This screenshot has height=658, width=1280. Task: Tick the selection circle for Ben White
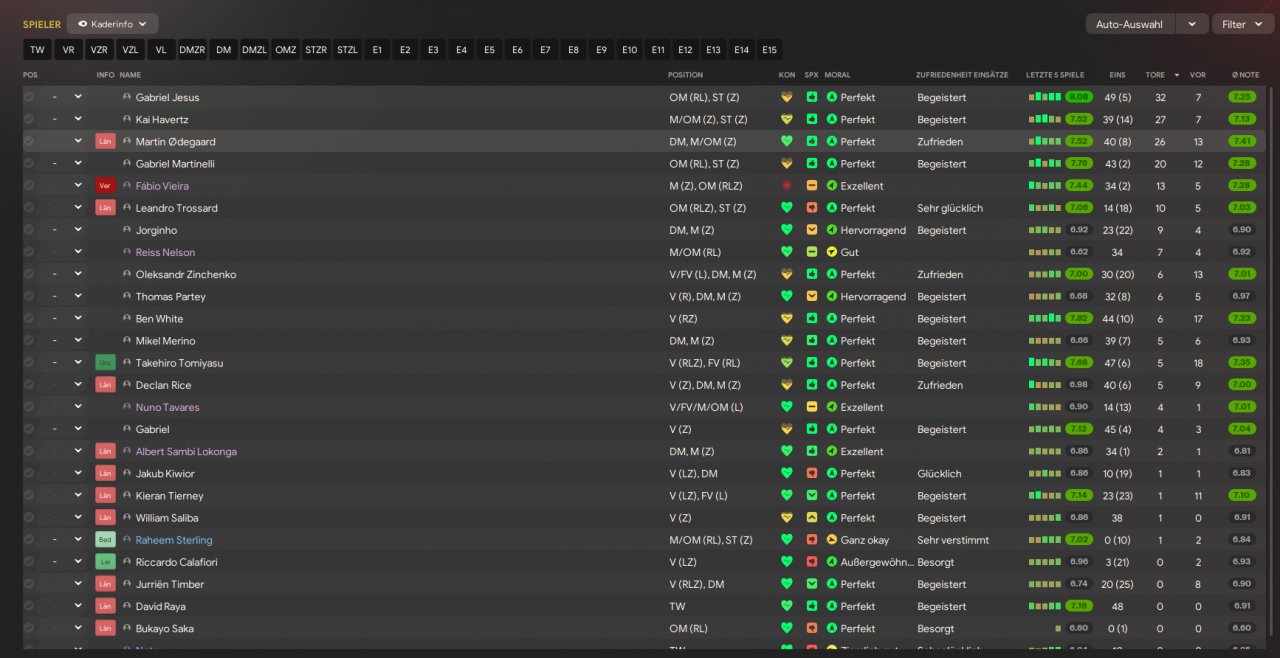[x=29, y=319]
